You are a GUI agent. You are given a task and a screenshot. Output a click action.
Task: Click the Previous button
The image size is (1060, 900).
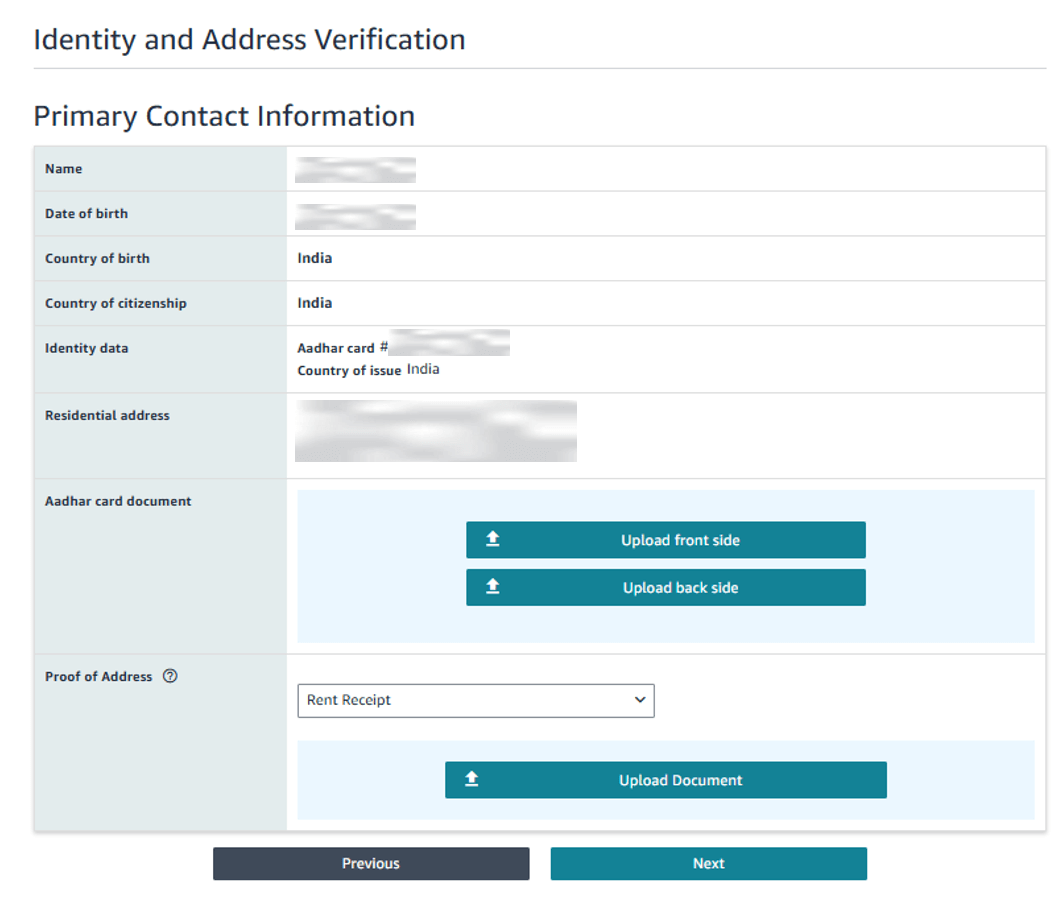click(370, 863)
